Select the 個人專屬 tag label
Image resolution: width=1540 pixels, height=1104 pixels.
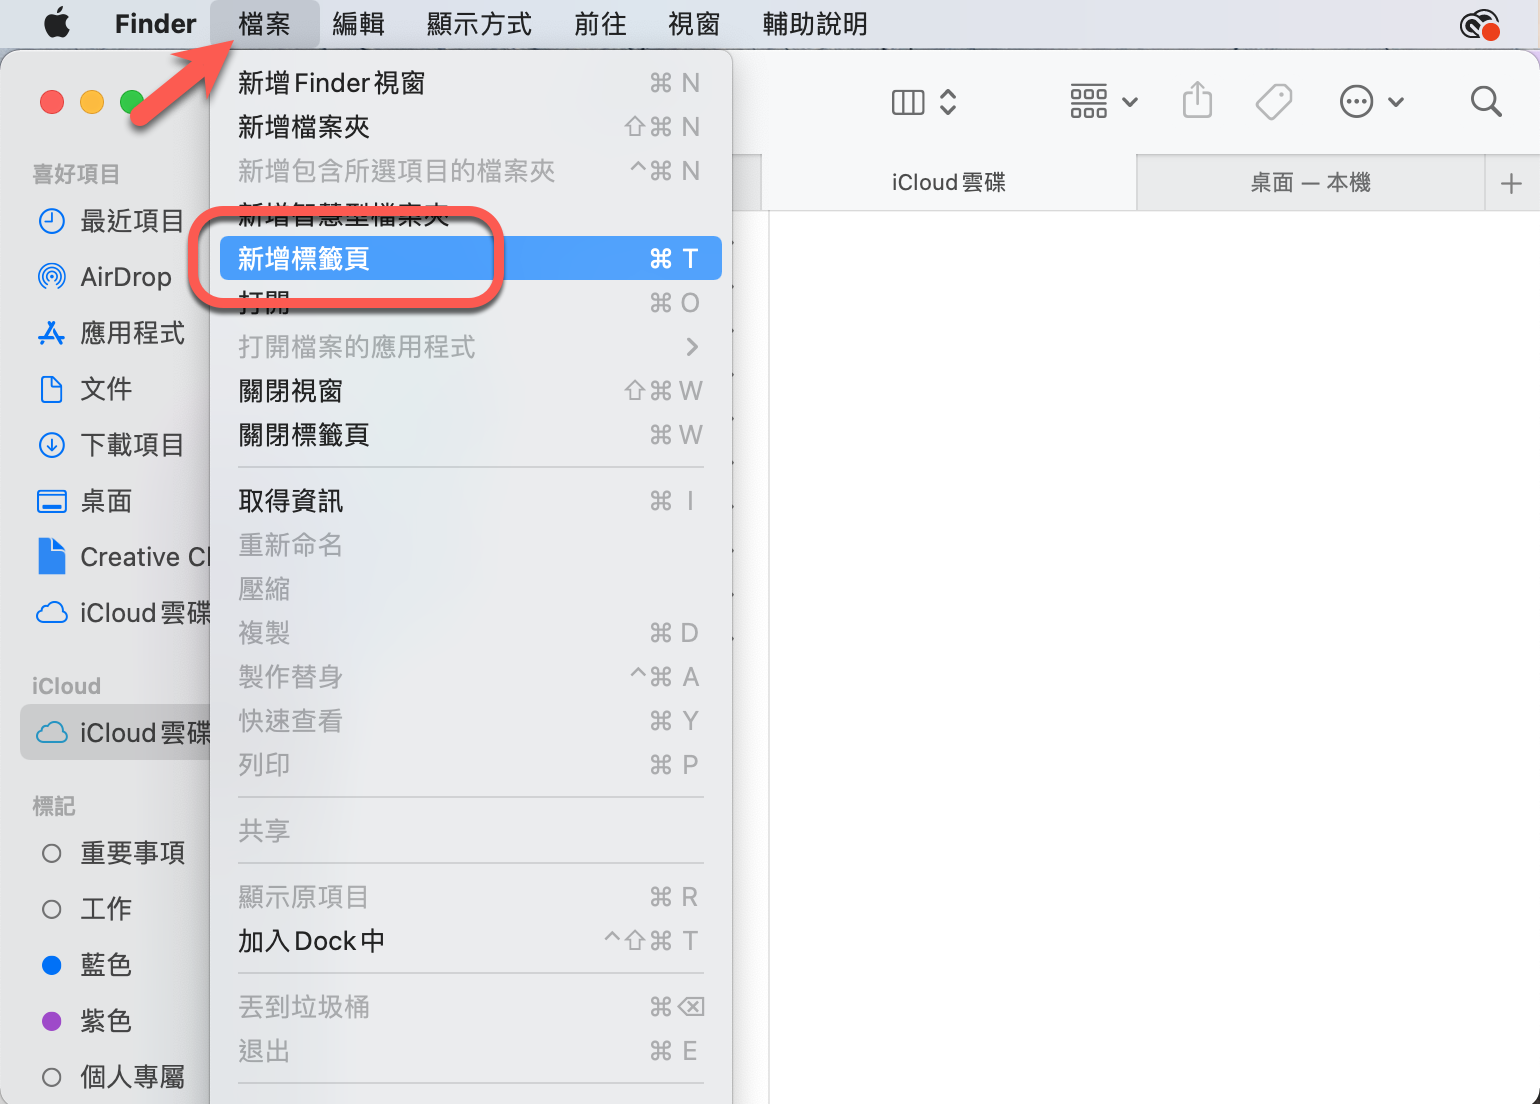[x=132, y=1077]
